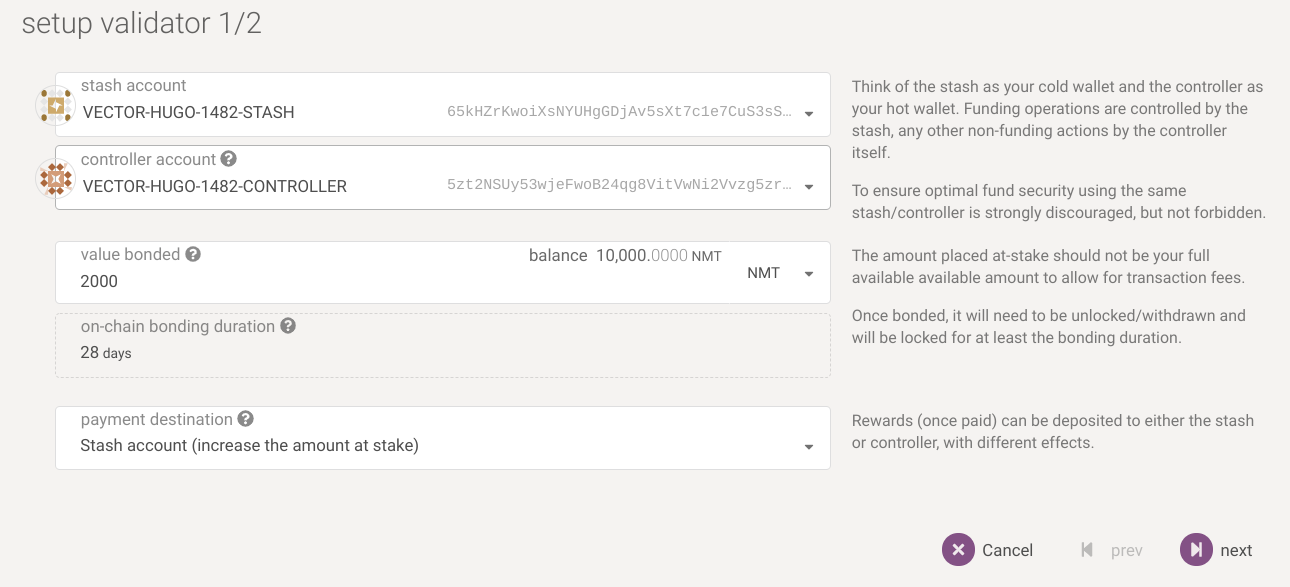Click the prev button
The width and height of the screenshot is (1290, 587).
click(x=1112, y=550)
